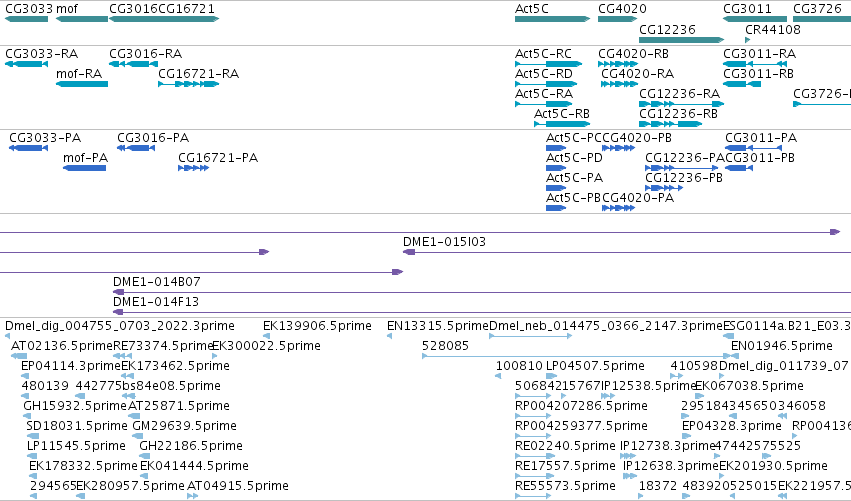Select the CG16721-RA transcript glyph
This screenshot has height=501, width=851.
188,84
